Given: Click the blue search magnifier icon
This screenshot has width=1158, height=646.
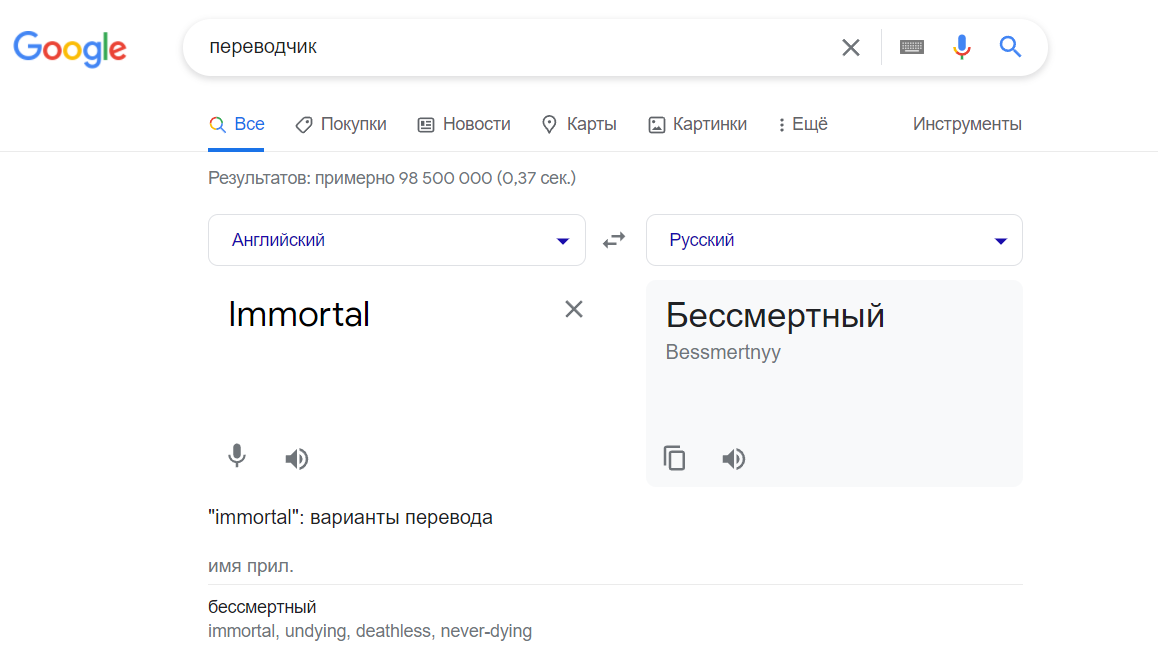Looking at the screenshot, I should [1010, 47].
